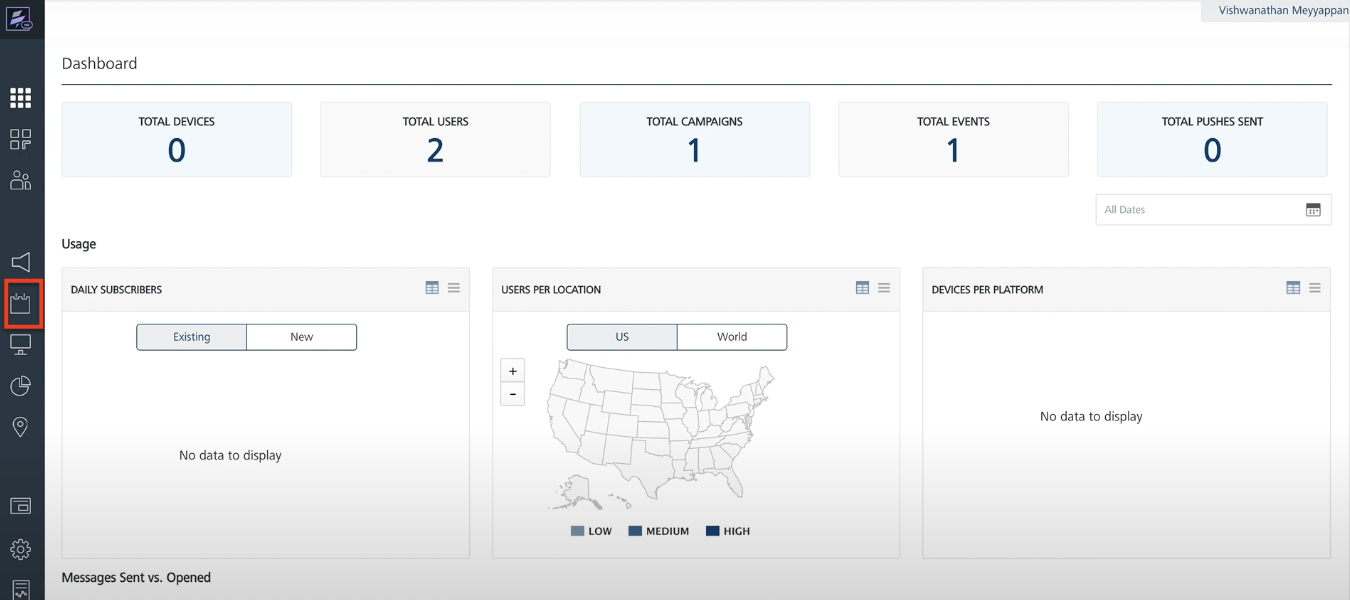Click the megaphone campaigns icon in sidebar
1350x600 pixels.
20,262
